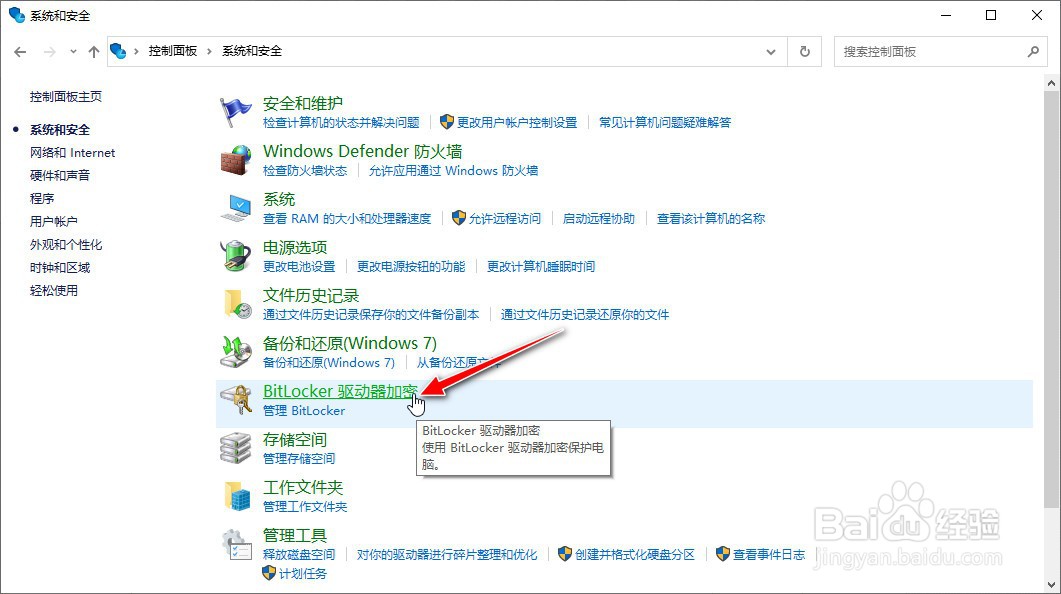Open 用户帐户 category in sidebar
The image size is (1061, 594).
click(53, 221)
